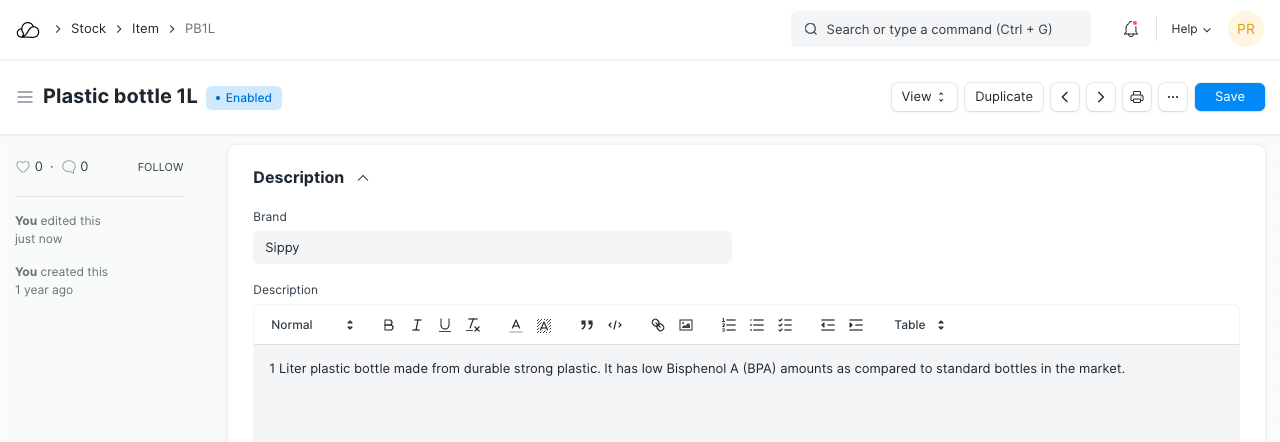Insert a code block

pos(615,325)
